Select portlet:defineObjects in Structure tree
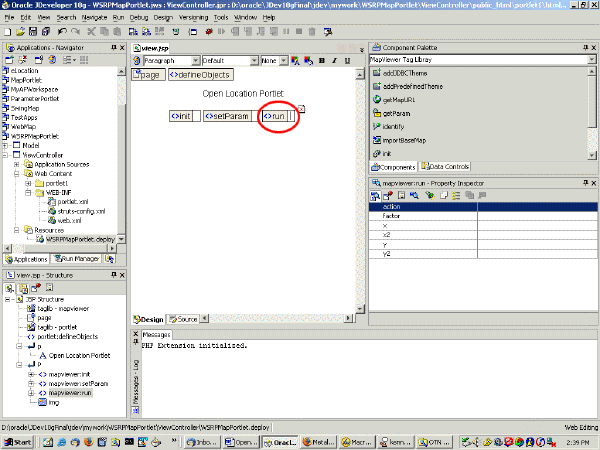600x450 pixels. tap(63, 337)
